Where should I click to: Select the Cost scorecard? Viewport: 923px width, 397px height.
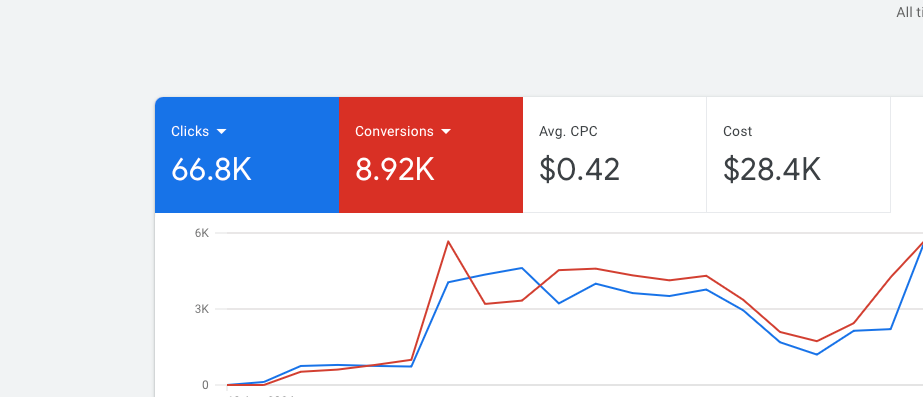click(x=799, y=155)
